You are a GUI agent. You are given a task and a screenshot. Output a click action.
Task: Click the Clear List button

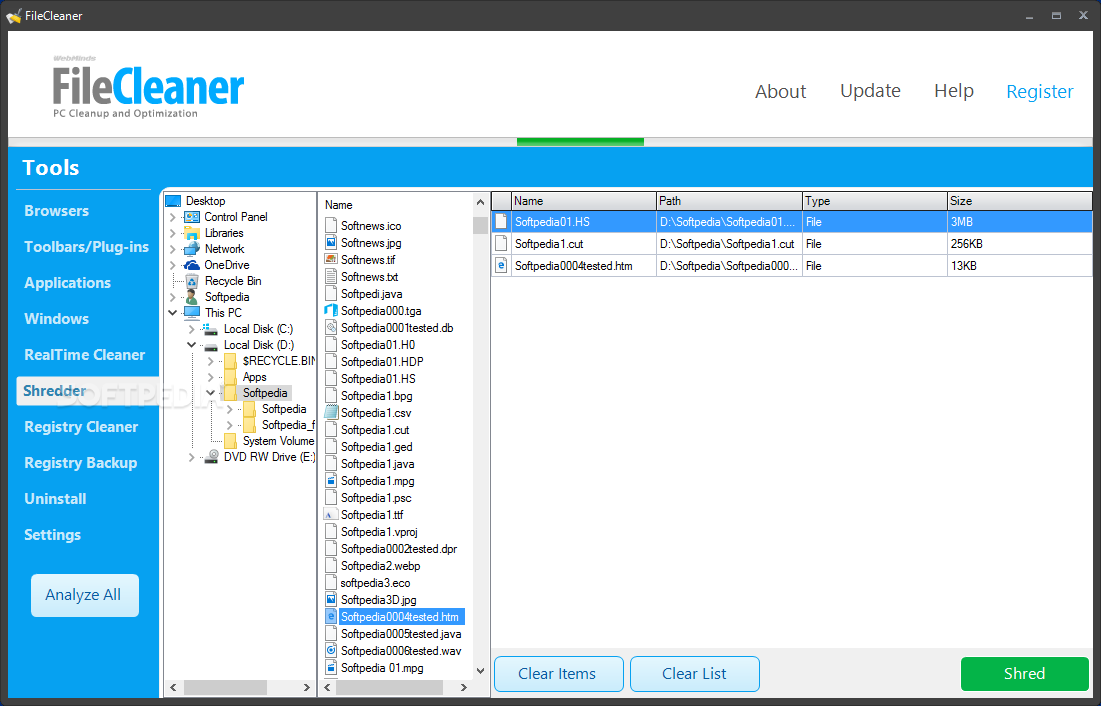point(694,674)
